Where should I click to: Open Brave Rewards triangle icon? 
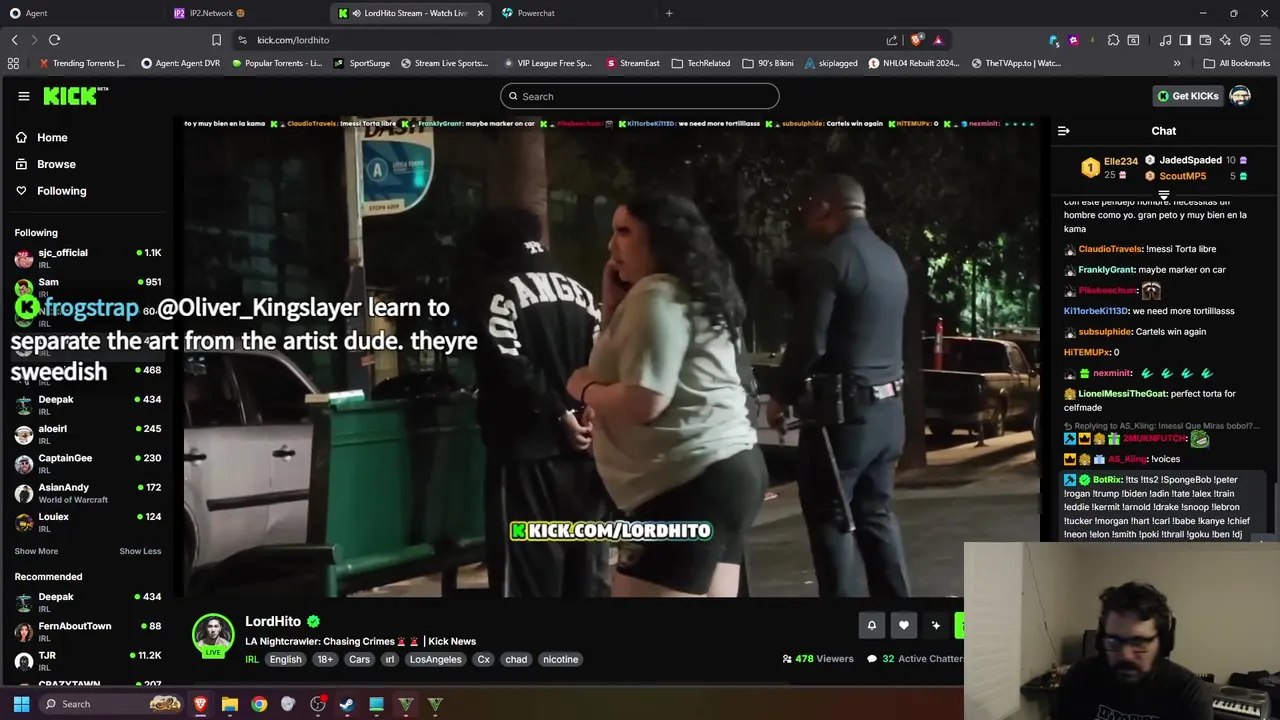[x=938, y=40]
